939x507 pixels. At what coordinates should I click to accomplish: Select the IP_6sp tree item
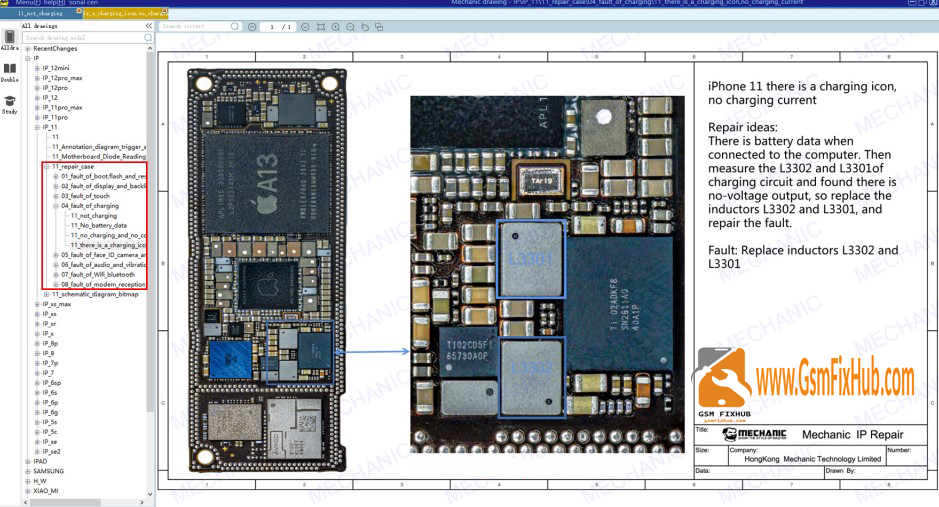click(52, 382)
